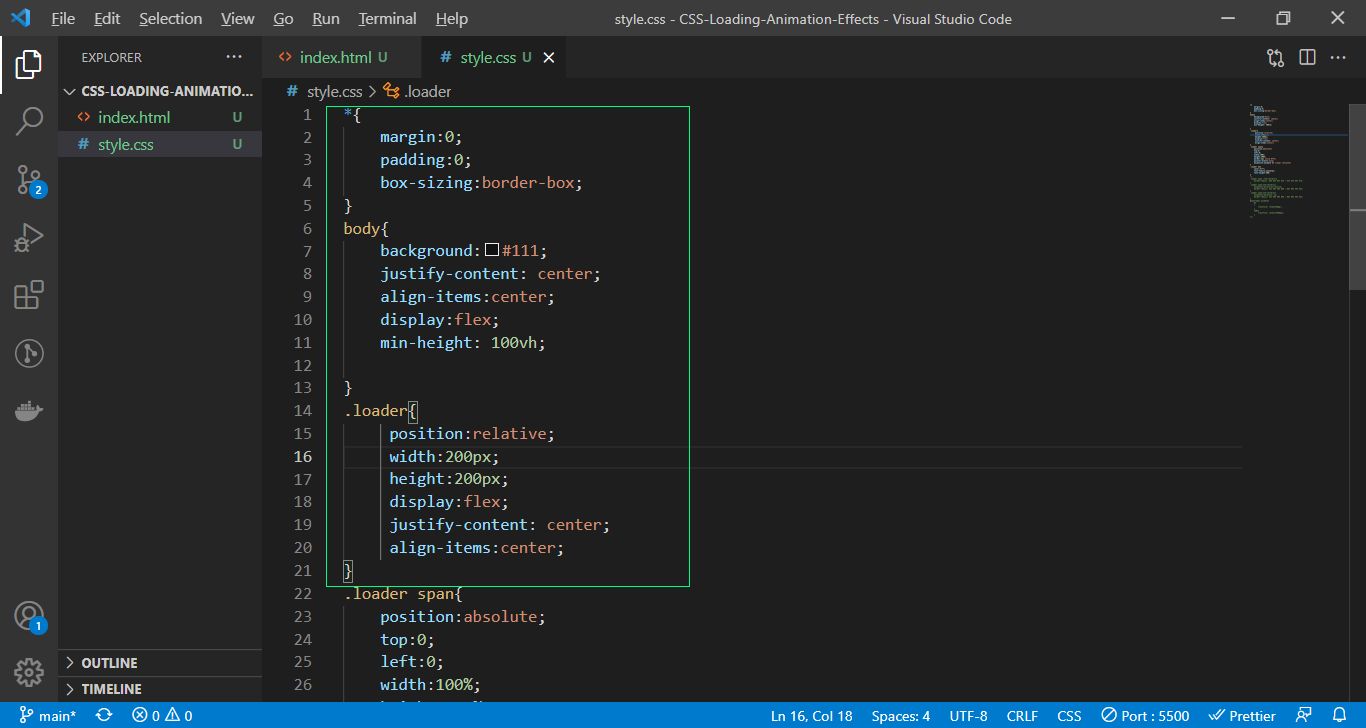This screenshot has height=728, width=1366.
Task: Open the Run menu
Action: pos(326,19)
